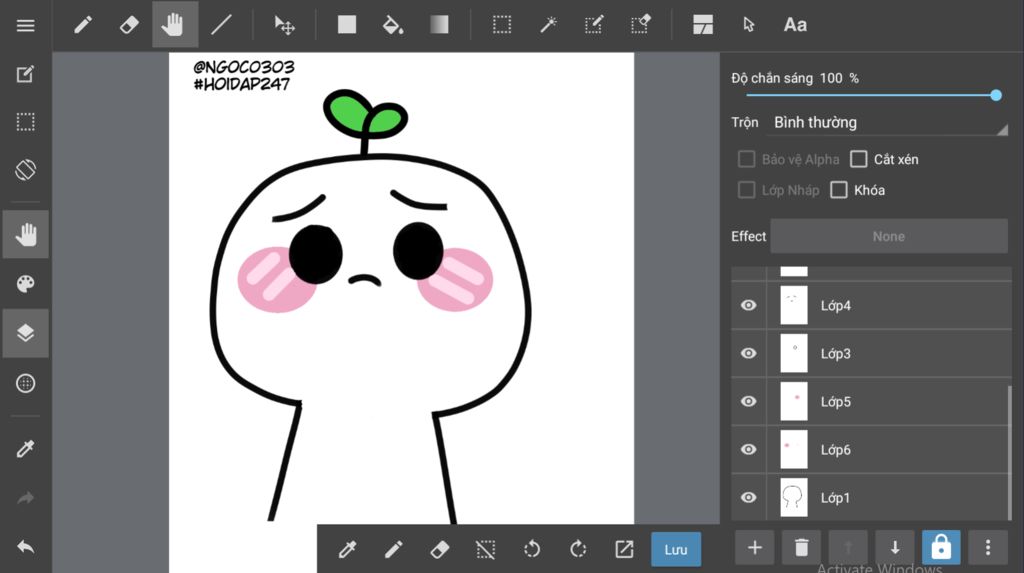The width and height of the screenshot is (1024, 573).
Task: Select the Eraser tool in top toolbar
Action: (x=129, y=25)
